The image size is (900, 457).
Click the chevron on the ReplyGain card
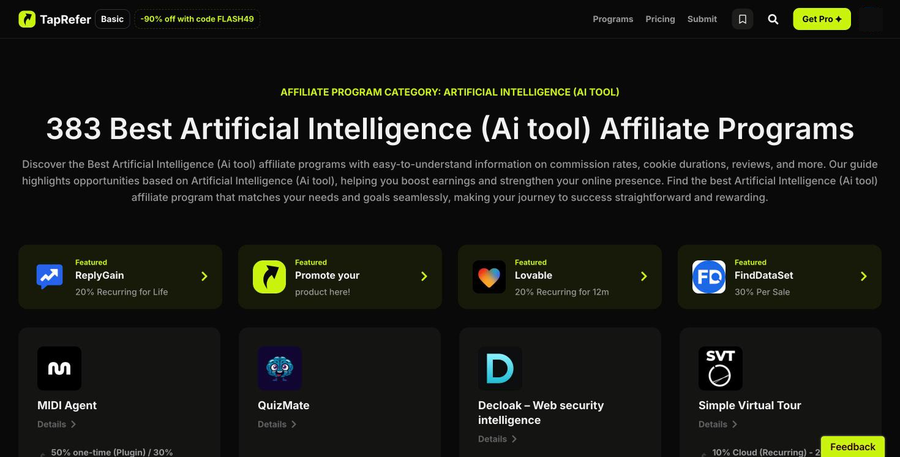tap(204, 277)
